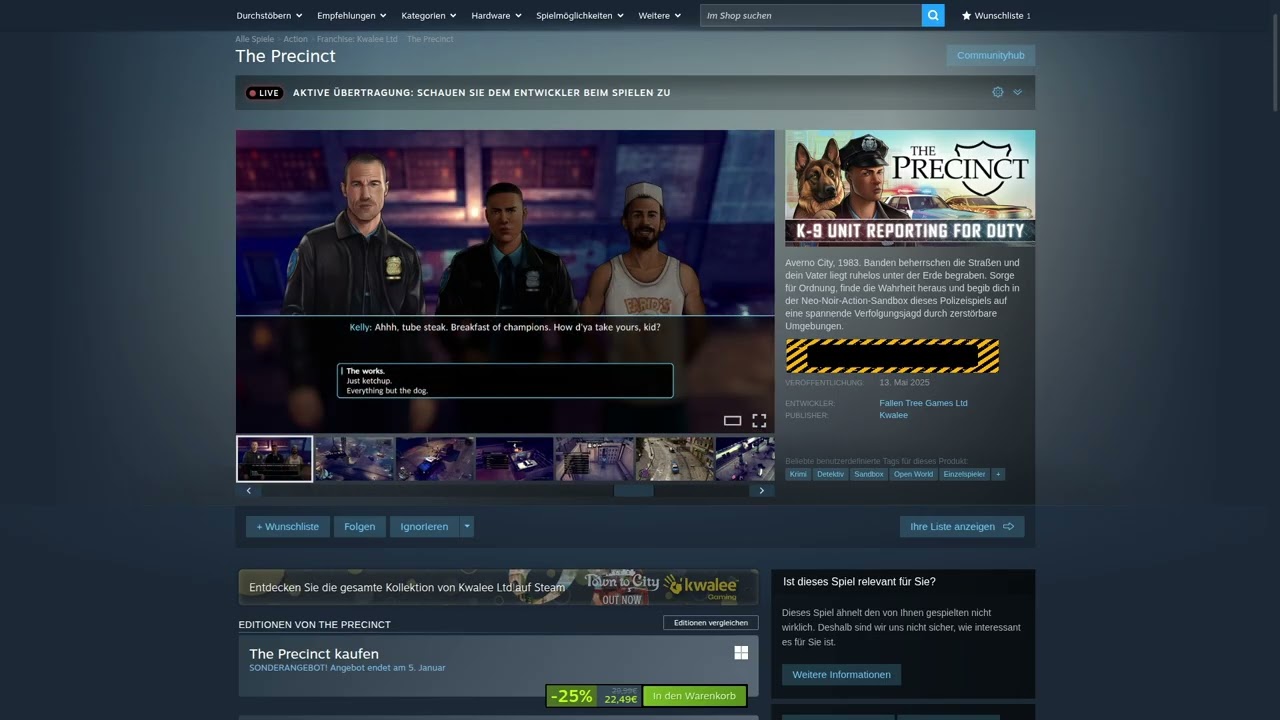Focus the Im Shop suchen search field
1280x720 pixels.
pyautogui.click(x=811, y=15)
